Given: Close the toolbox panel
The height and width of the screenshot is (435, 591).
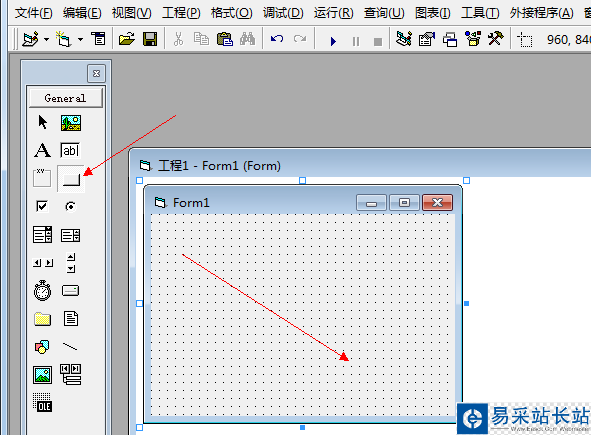Looking at the screenshot, I should coord(96,73).
